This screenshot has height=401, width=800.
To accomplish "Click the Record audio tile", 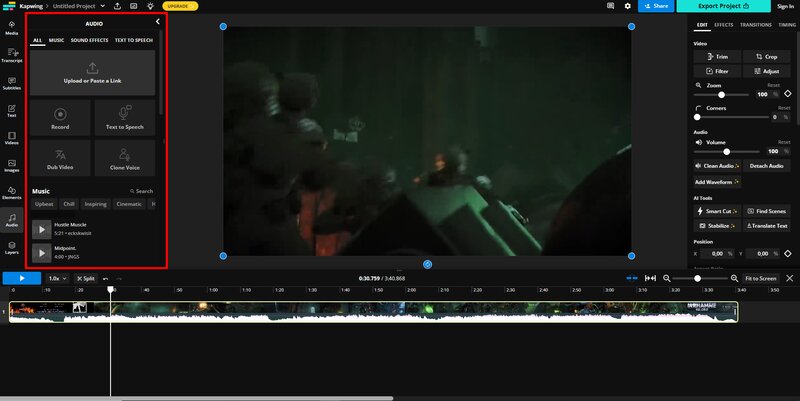I will click(x=60, y=118).
